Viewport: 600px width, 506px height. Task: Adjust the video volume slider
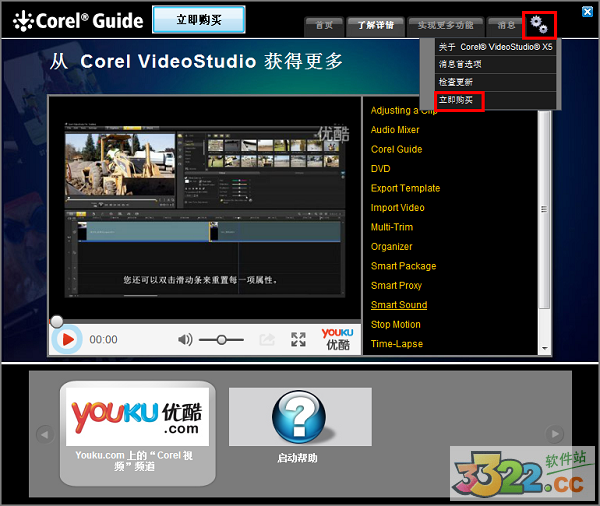tap(221, 340)
